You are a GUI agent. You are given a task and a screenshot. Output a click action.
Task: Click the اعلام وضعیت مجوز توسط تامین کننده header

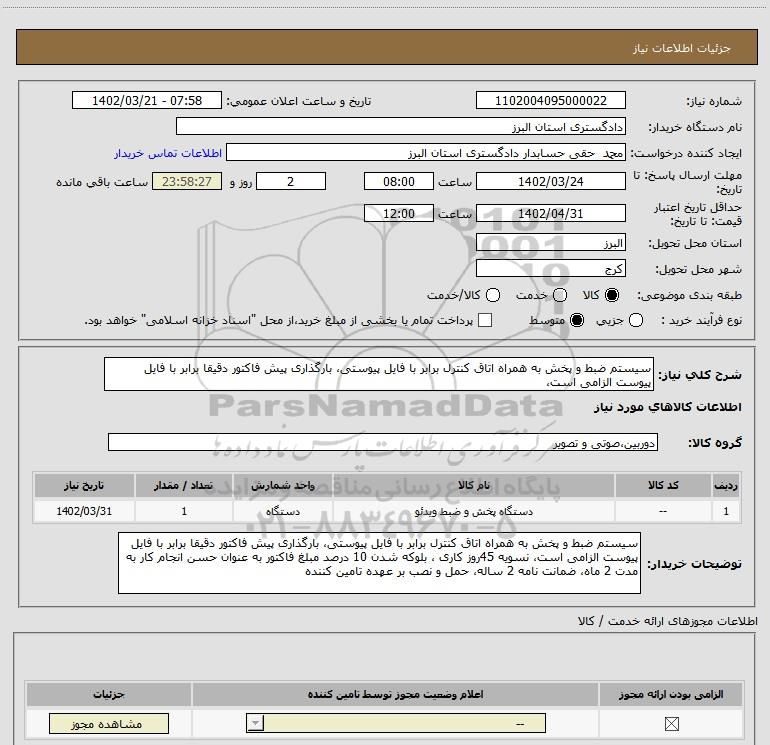click(x=395, y=694)
